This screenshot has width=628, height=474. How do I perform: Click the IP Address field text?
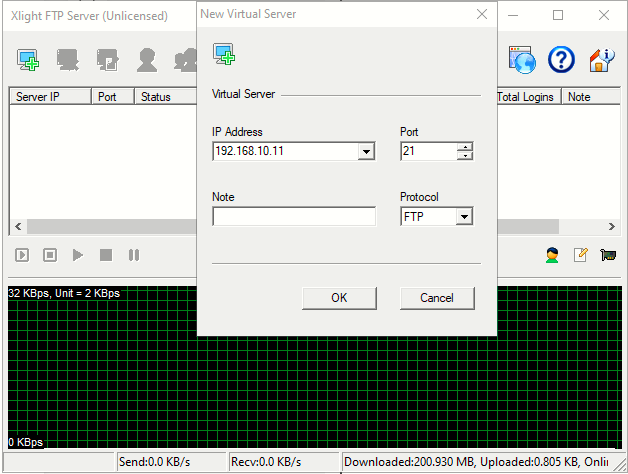pyautogui.click(x=250, y=151)
